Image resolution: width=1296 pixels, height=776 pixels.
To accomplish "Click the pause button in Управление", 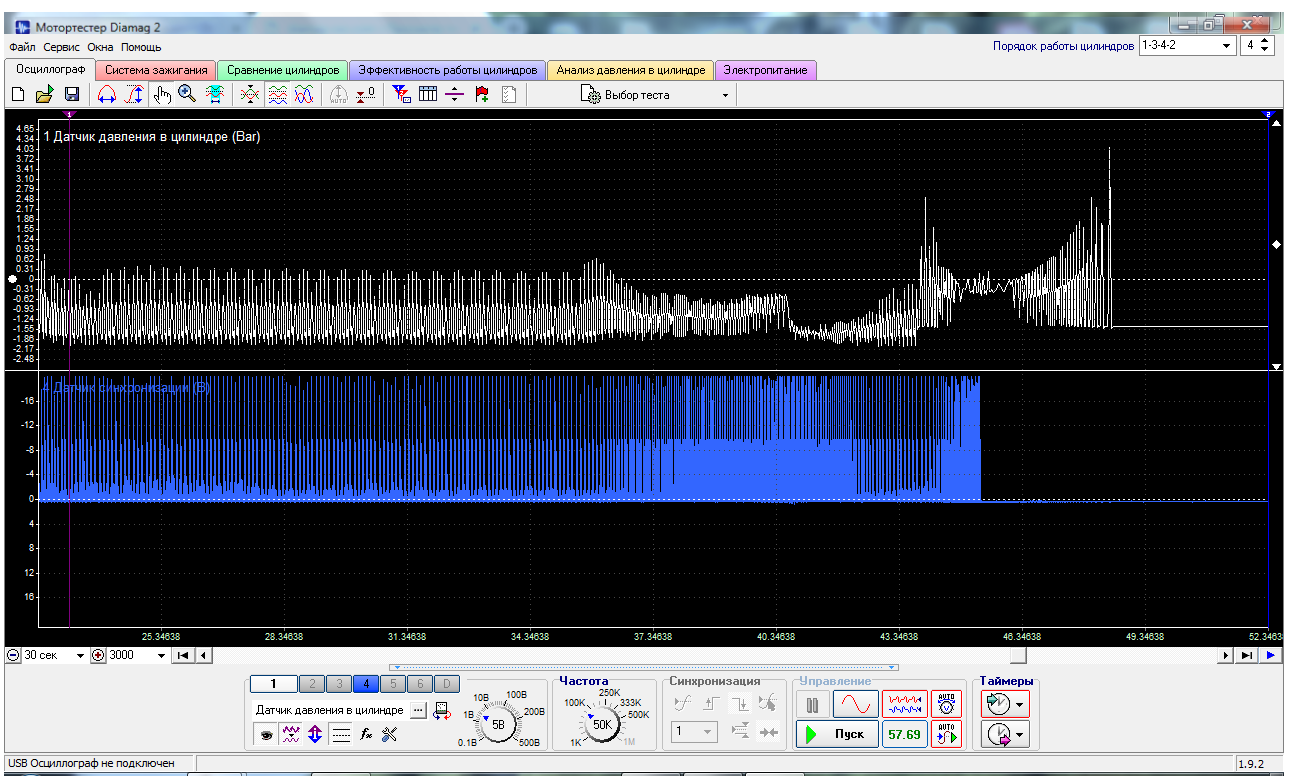I will 812,704.
